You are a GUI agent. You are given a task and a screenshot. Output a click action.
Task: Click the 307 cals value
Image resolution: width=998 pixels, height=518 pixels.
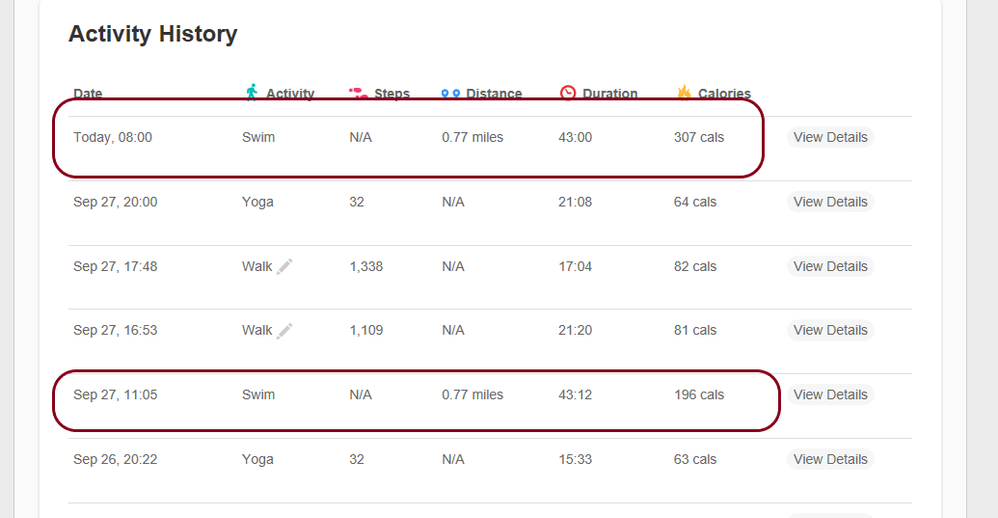point(699,137)
